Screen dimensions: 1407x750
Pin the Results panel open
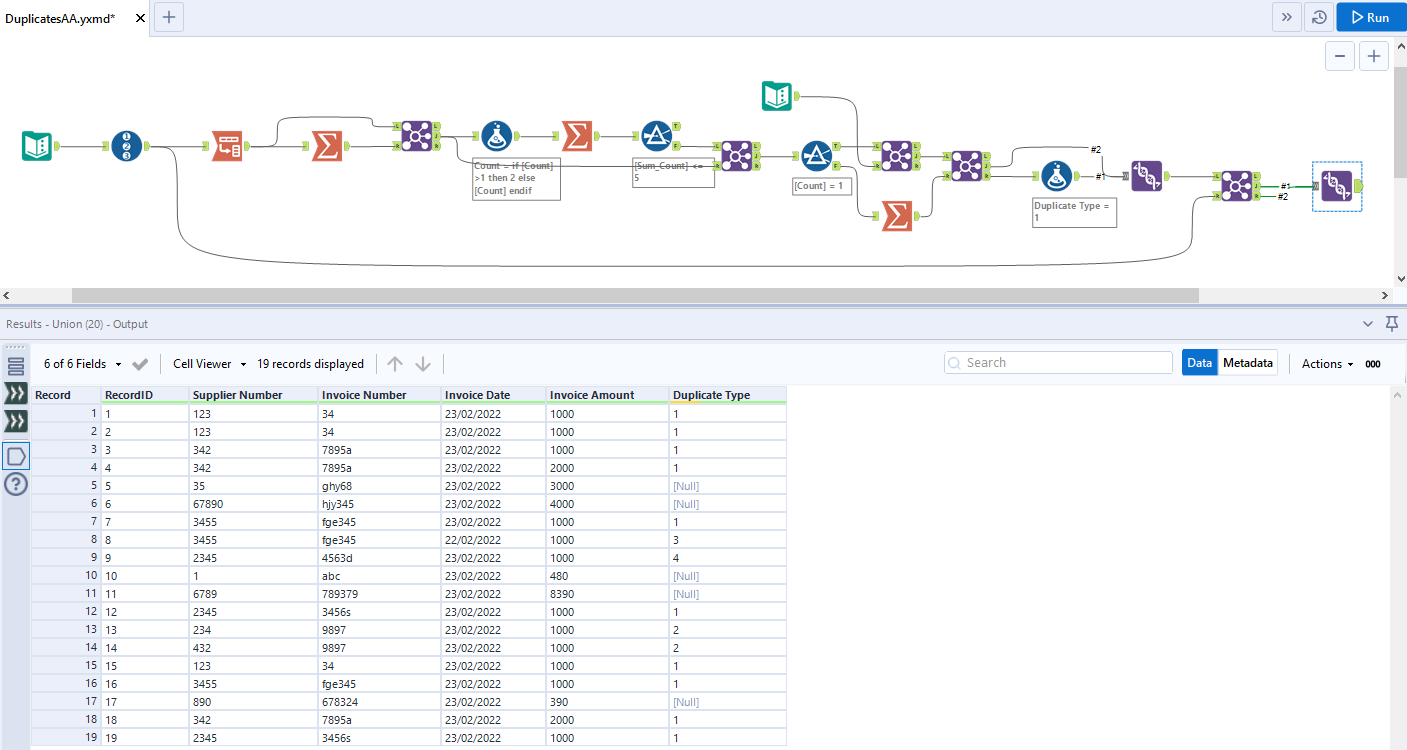click(1392, 324)
